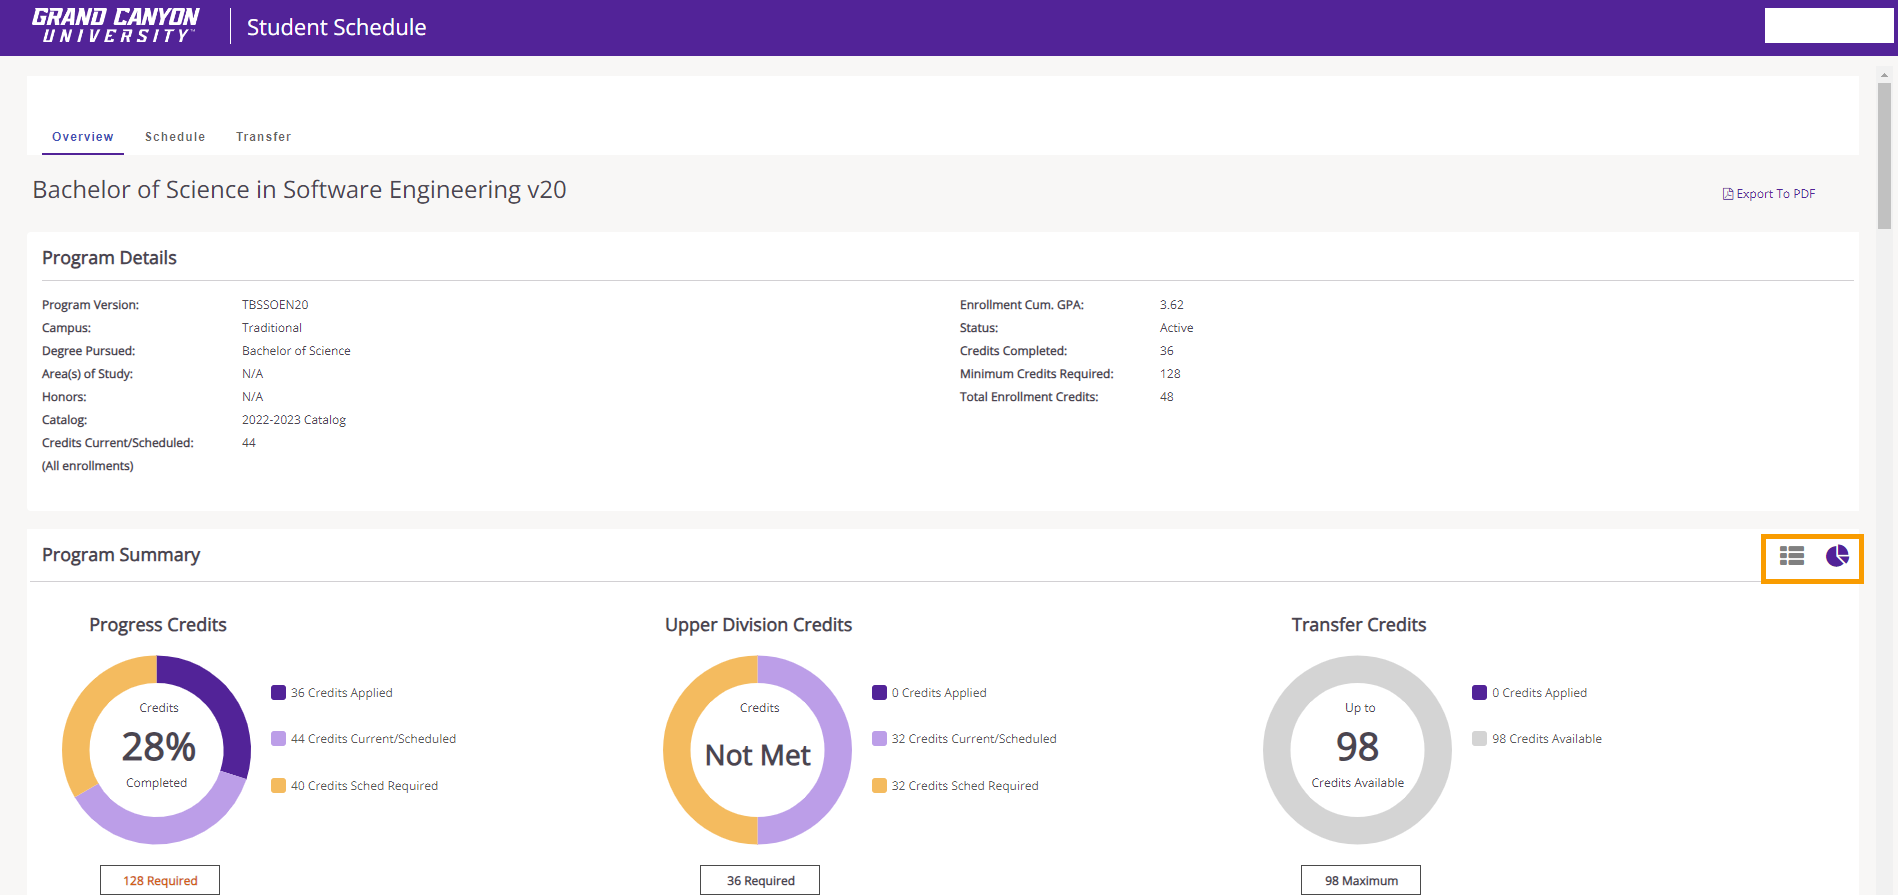Click the Export To PDF document icon
1898x895 pixels.
pyautogui.click(x=1728, y=194)
